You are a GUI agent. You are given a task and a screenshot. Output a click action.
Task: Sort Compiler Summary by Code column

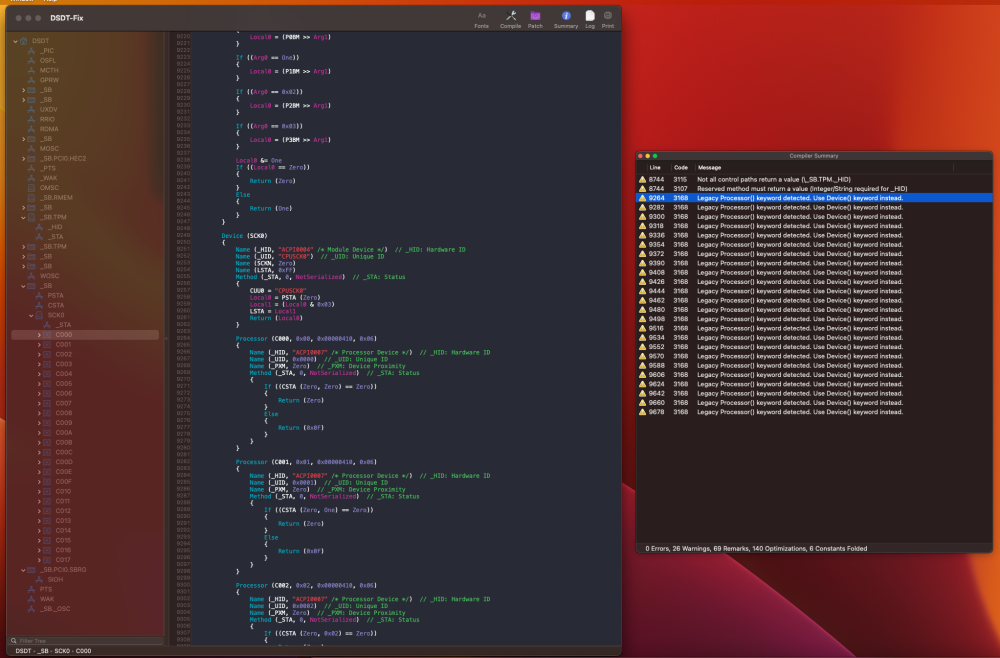(x=680, y=168)
